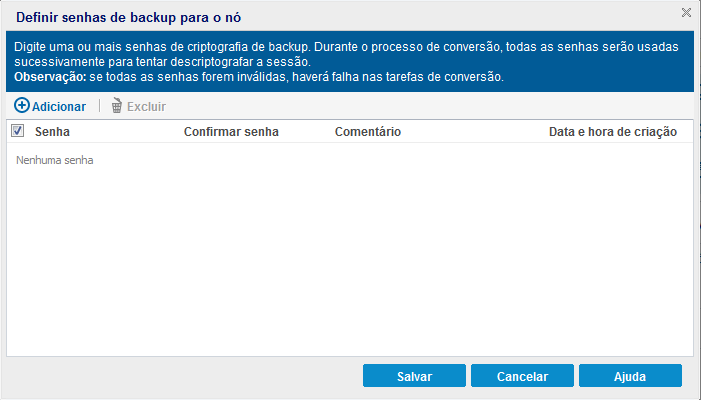Image resolution: width=701 pixels, height=401 pixels.
Task: Click the Adicionar text label
Action: click(x=59, y=106)
